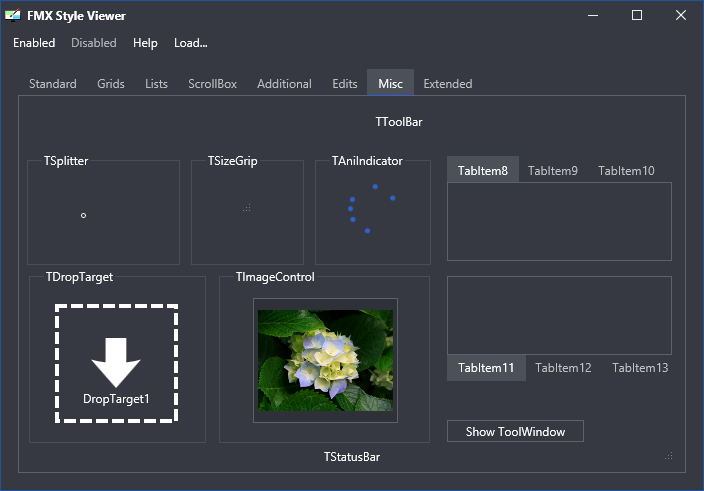Open the Load... menu
This screenshot has width=704, height=491.
click(191, 43)
